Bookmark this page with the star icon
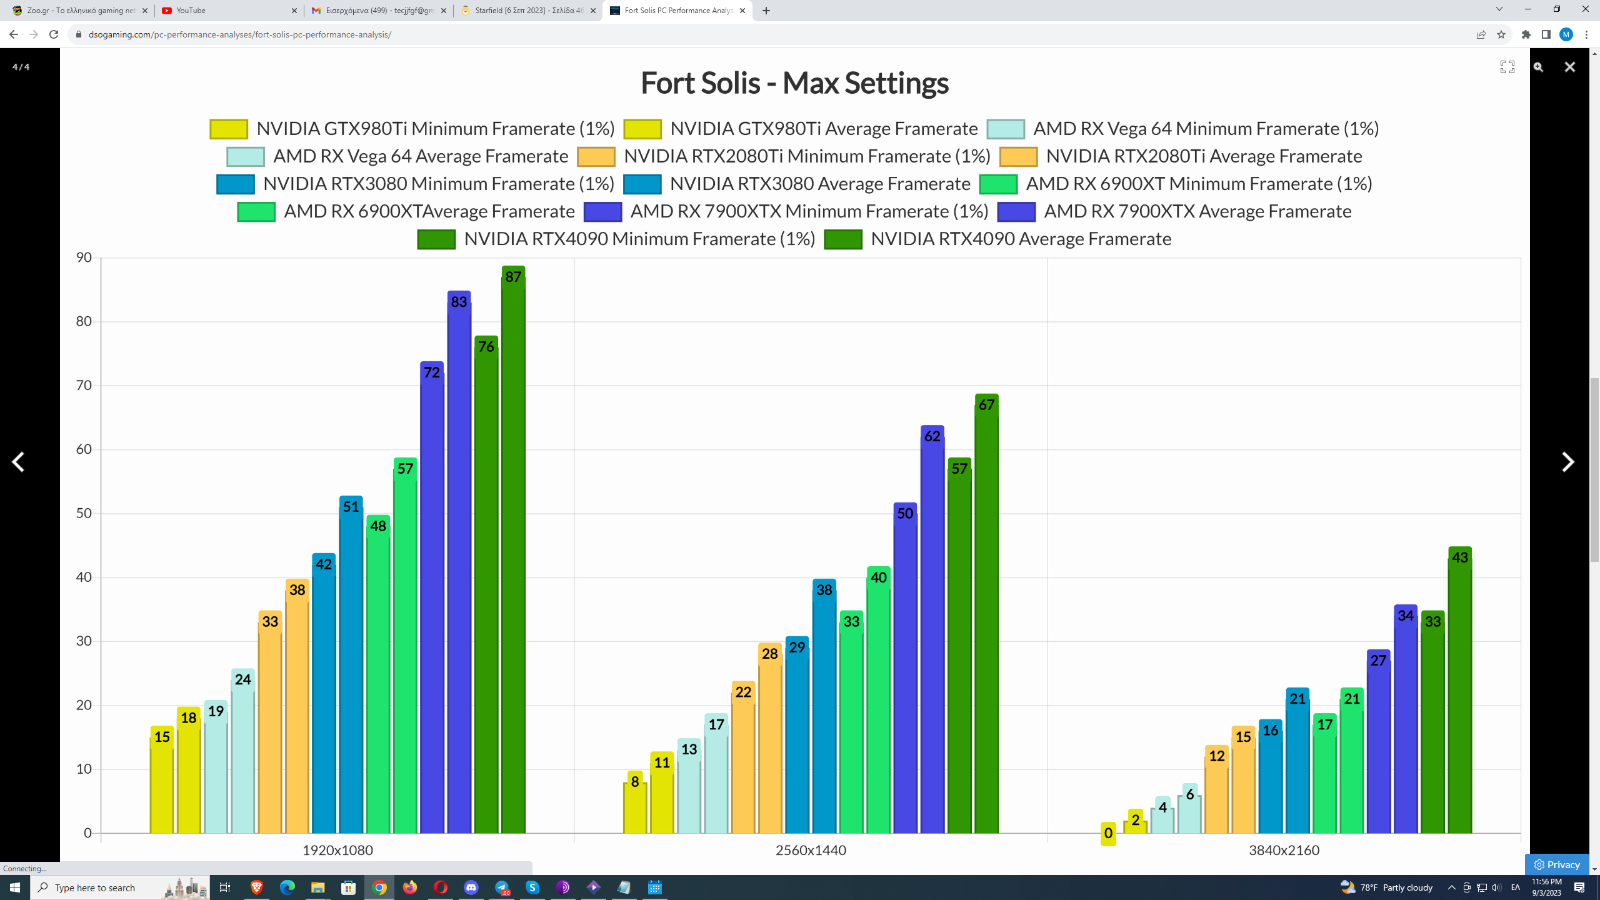The image size is (1600, 900). click(x=1501, y=34)
